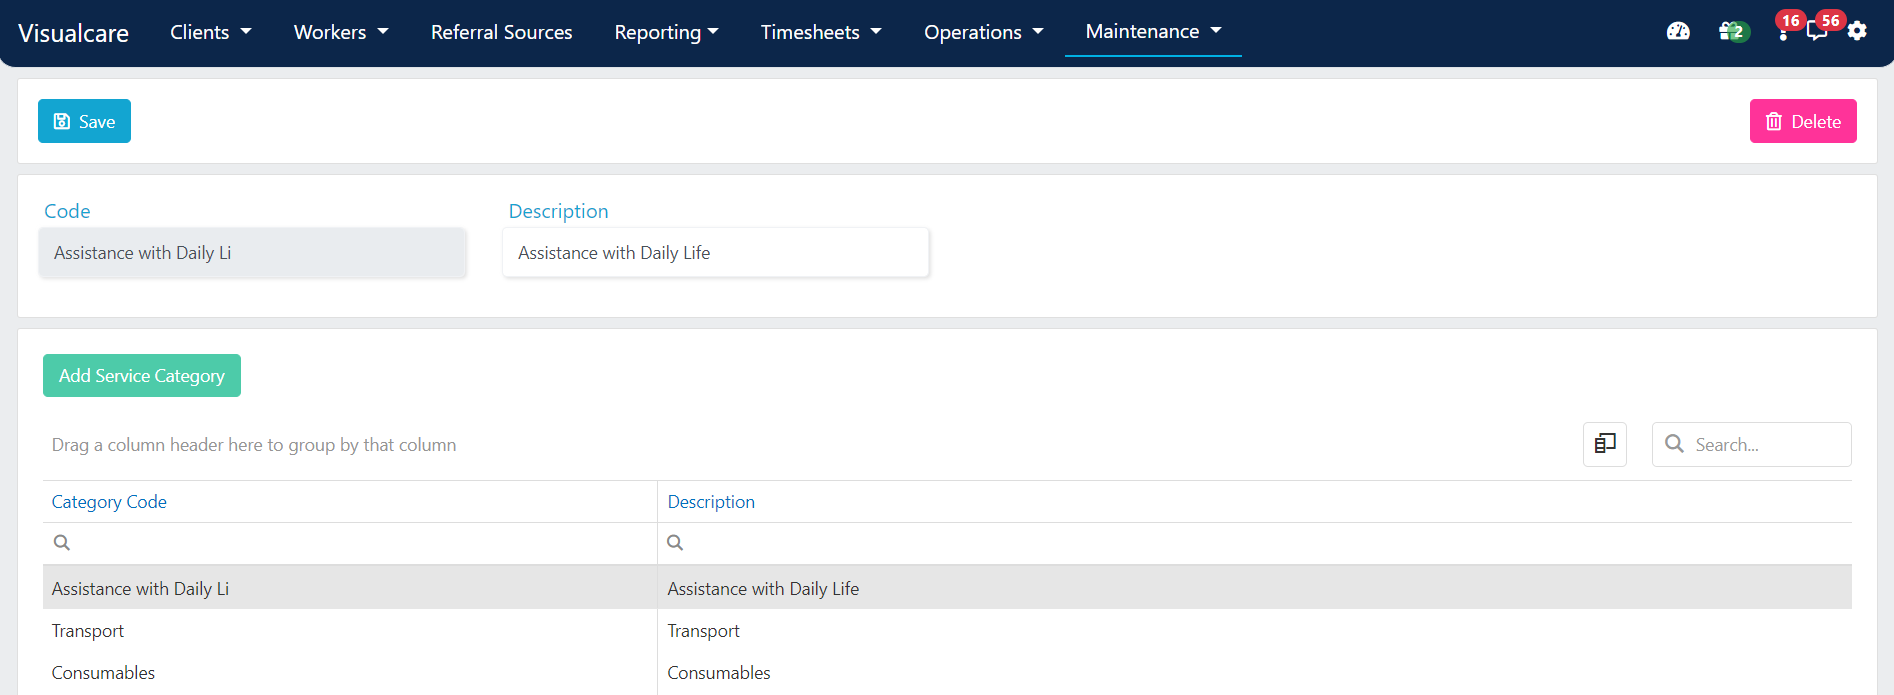
Task: Edit the Description field above the grid
Action: click(716, 253)
